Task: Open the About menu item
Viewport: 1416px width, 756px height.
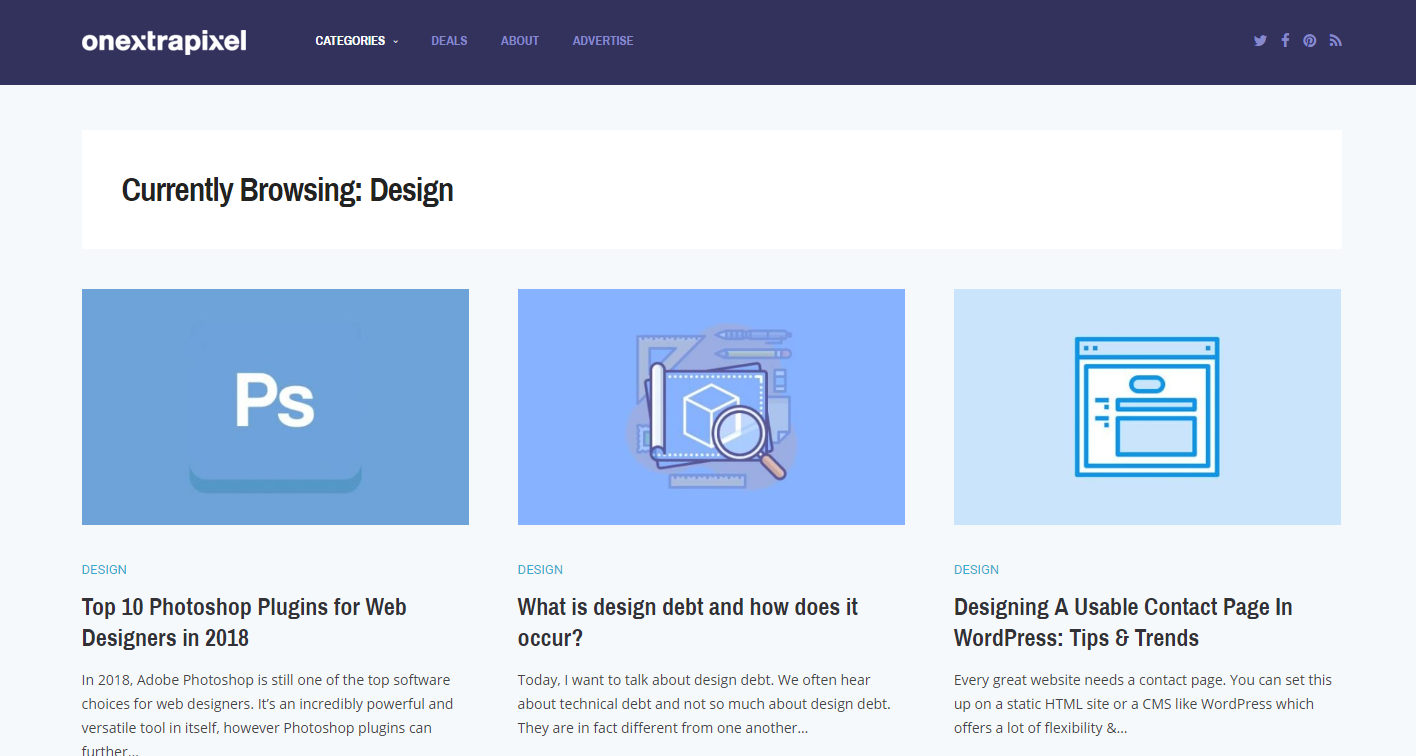Action: click(520, 41)
